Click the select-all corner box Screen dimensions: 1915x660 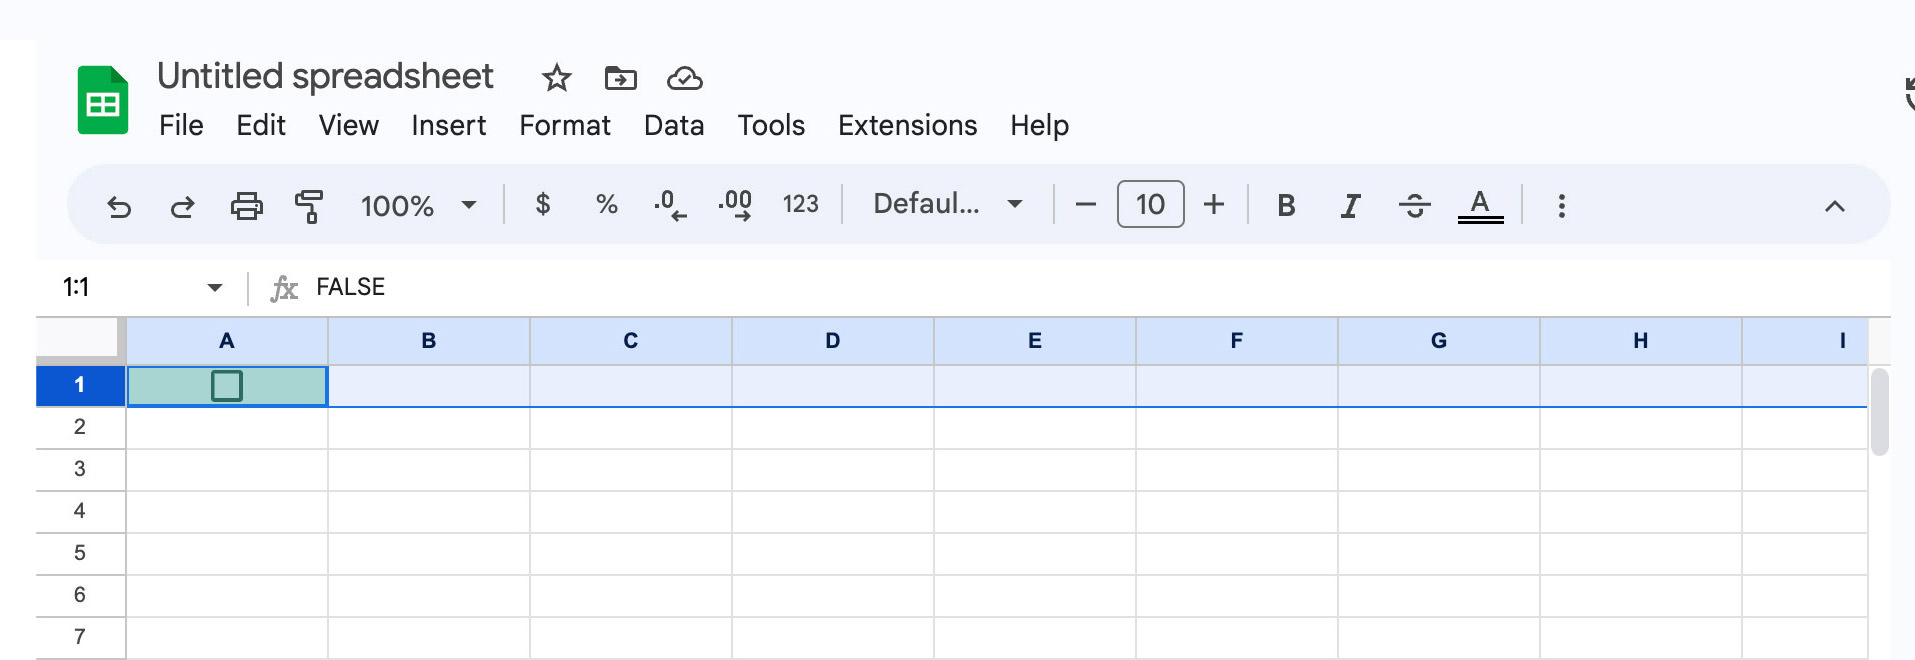80,340
